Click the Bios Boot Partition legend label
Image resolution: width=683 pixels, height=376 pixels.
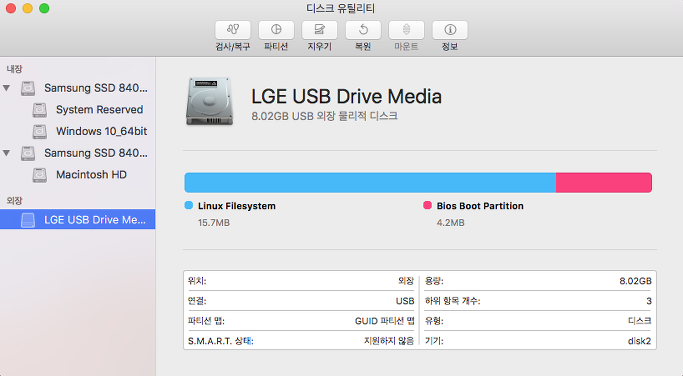pos(480,206)
